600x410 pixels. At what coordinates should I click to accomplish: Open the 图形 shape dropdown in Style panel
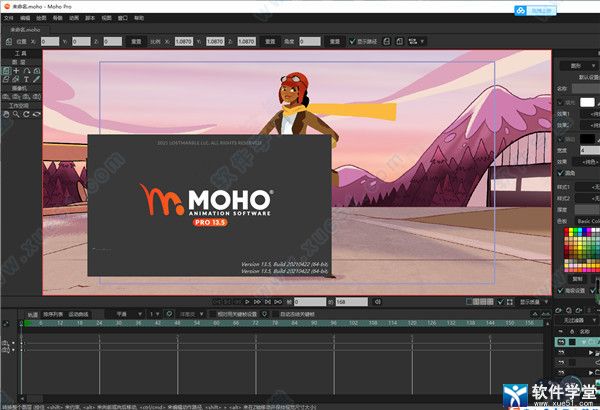578,66
